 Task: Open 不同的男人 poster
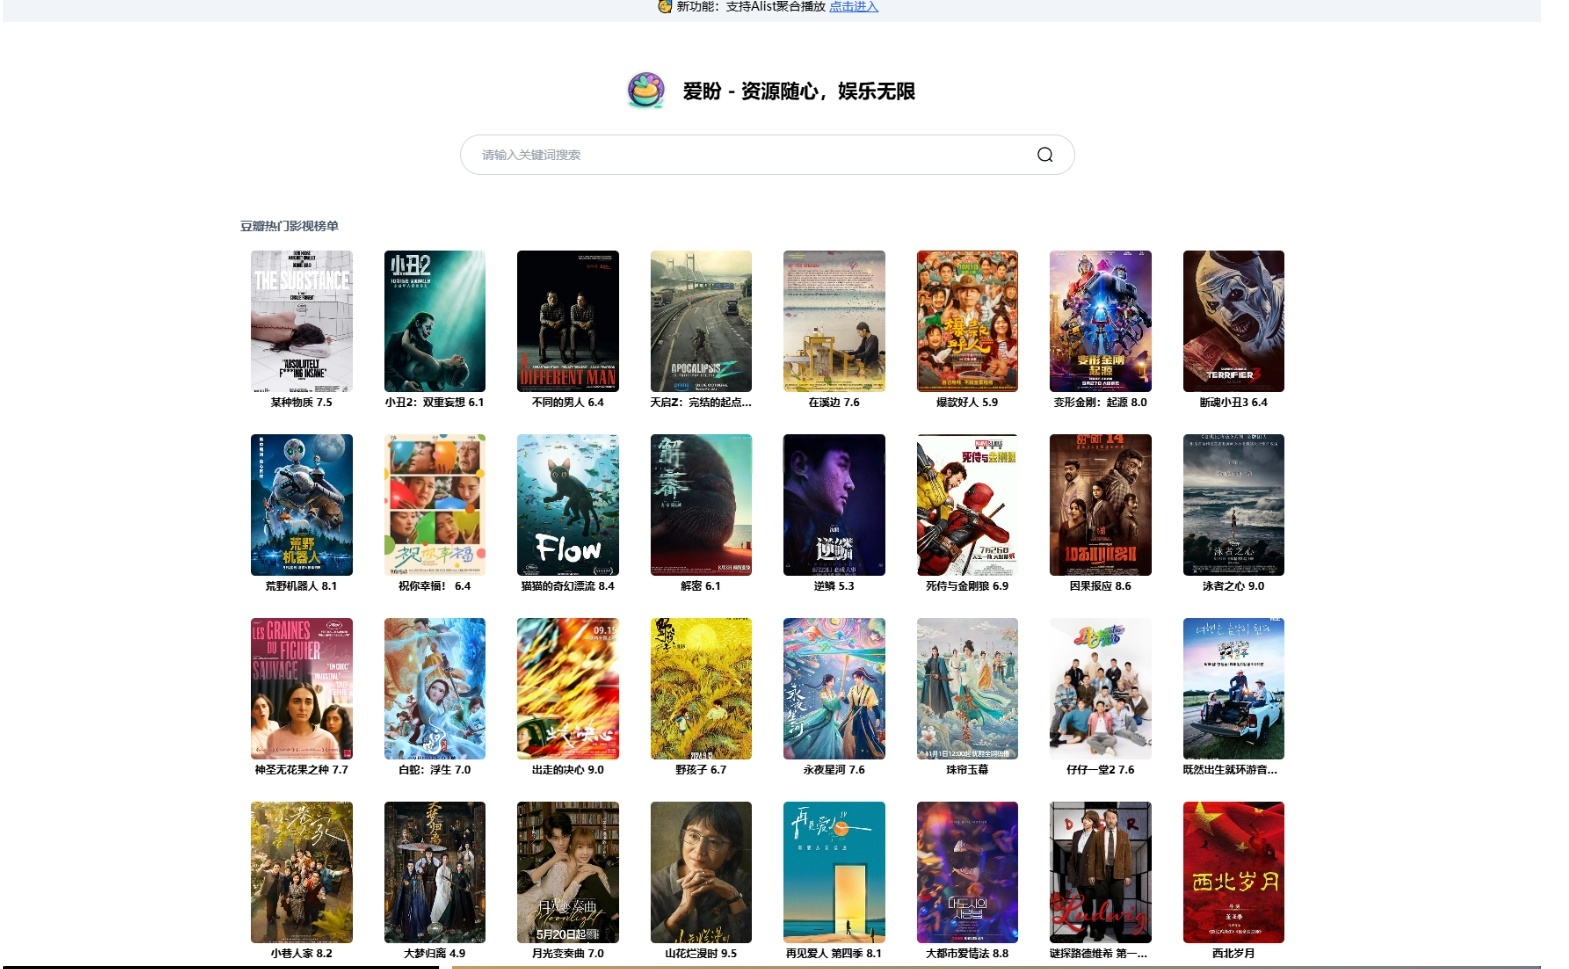pyautogui.click(x=568, y=321)
